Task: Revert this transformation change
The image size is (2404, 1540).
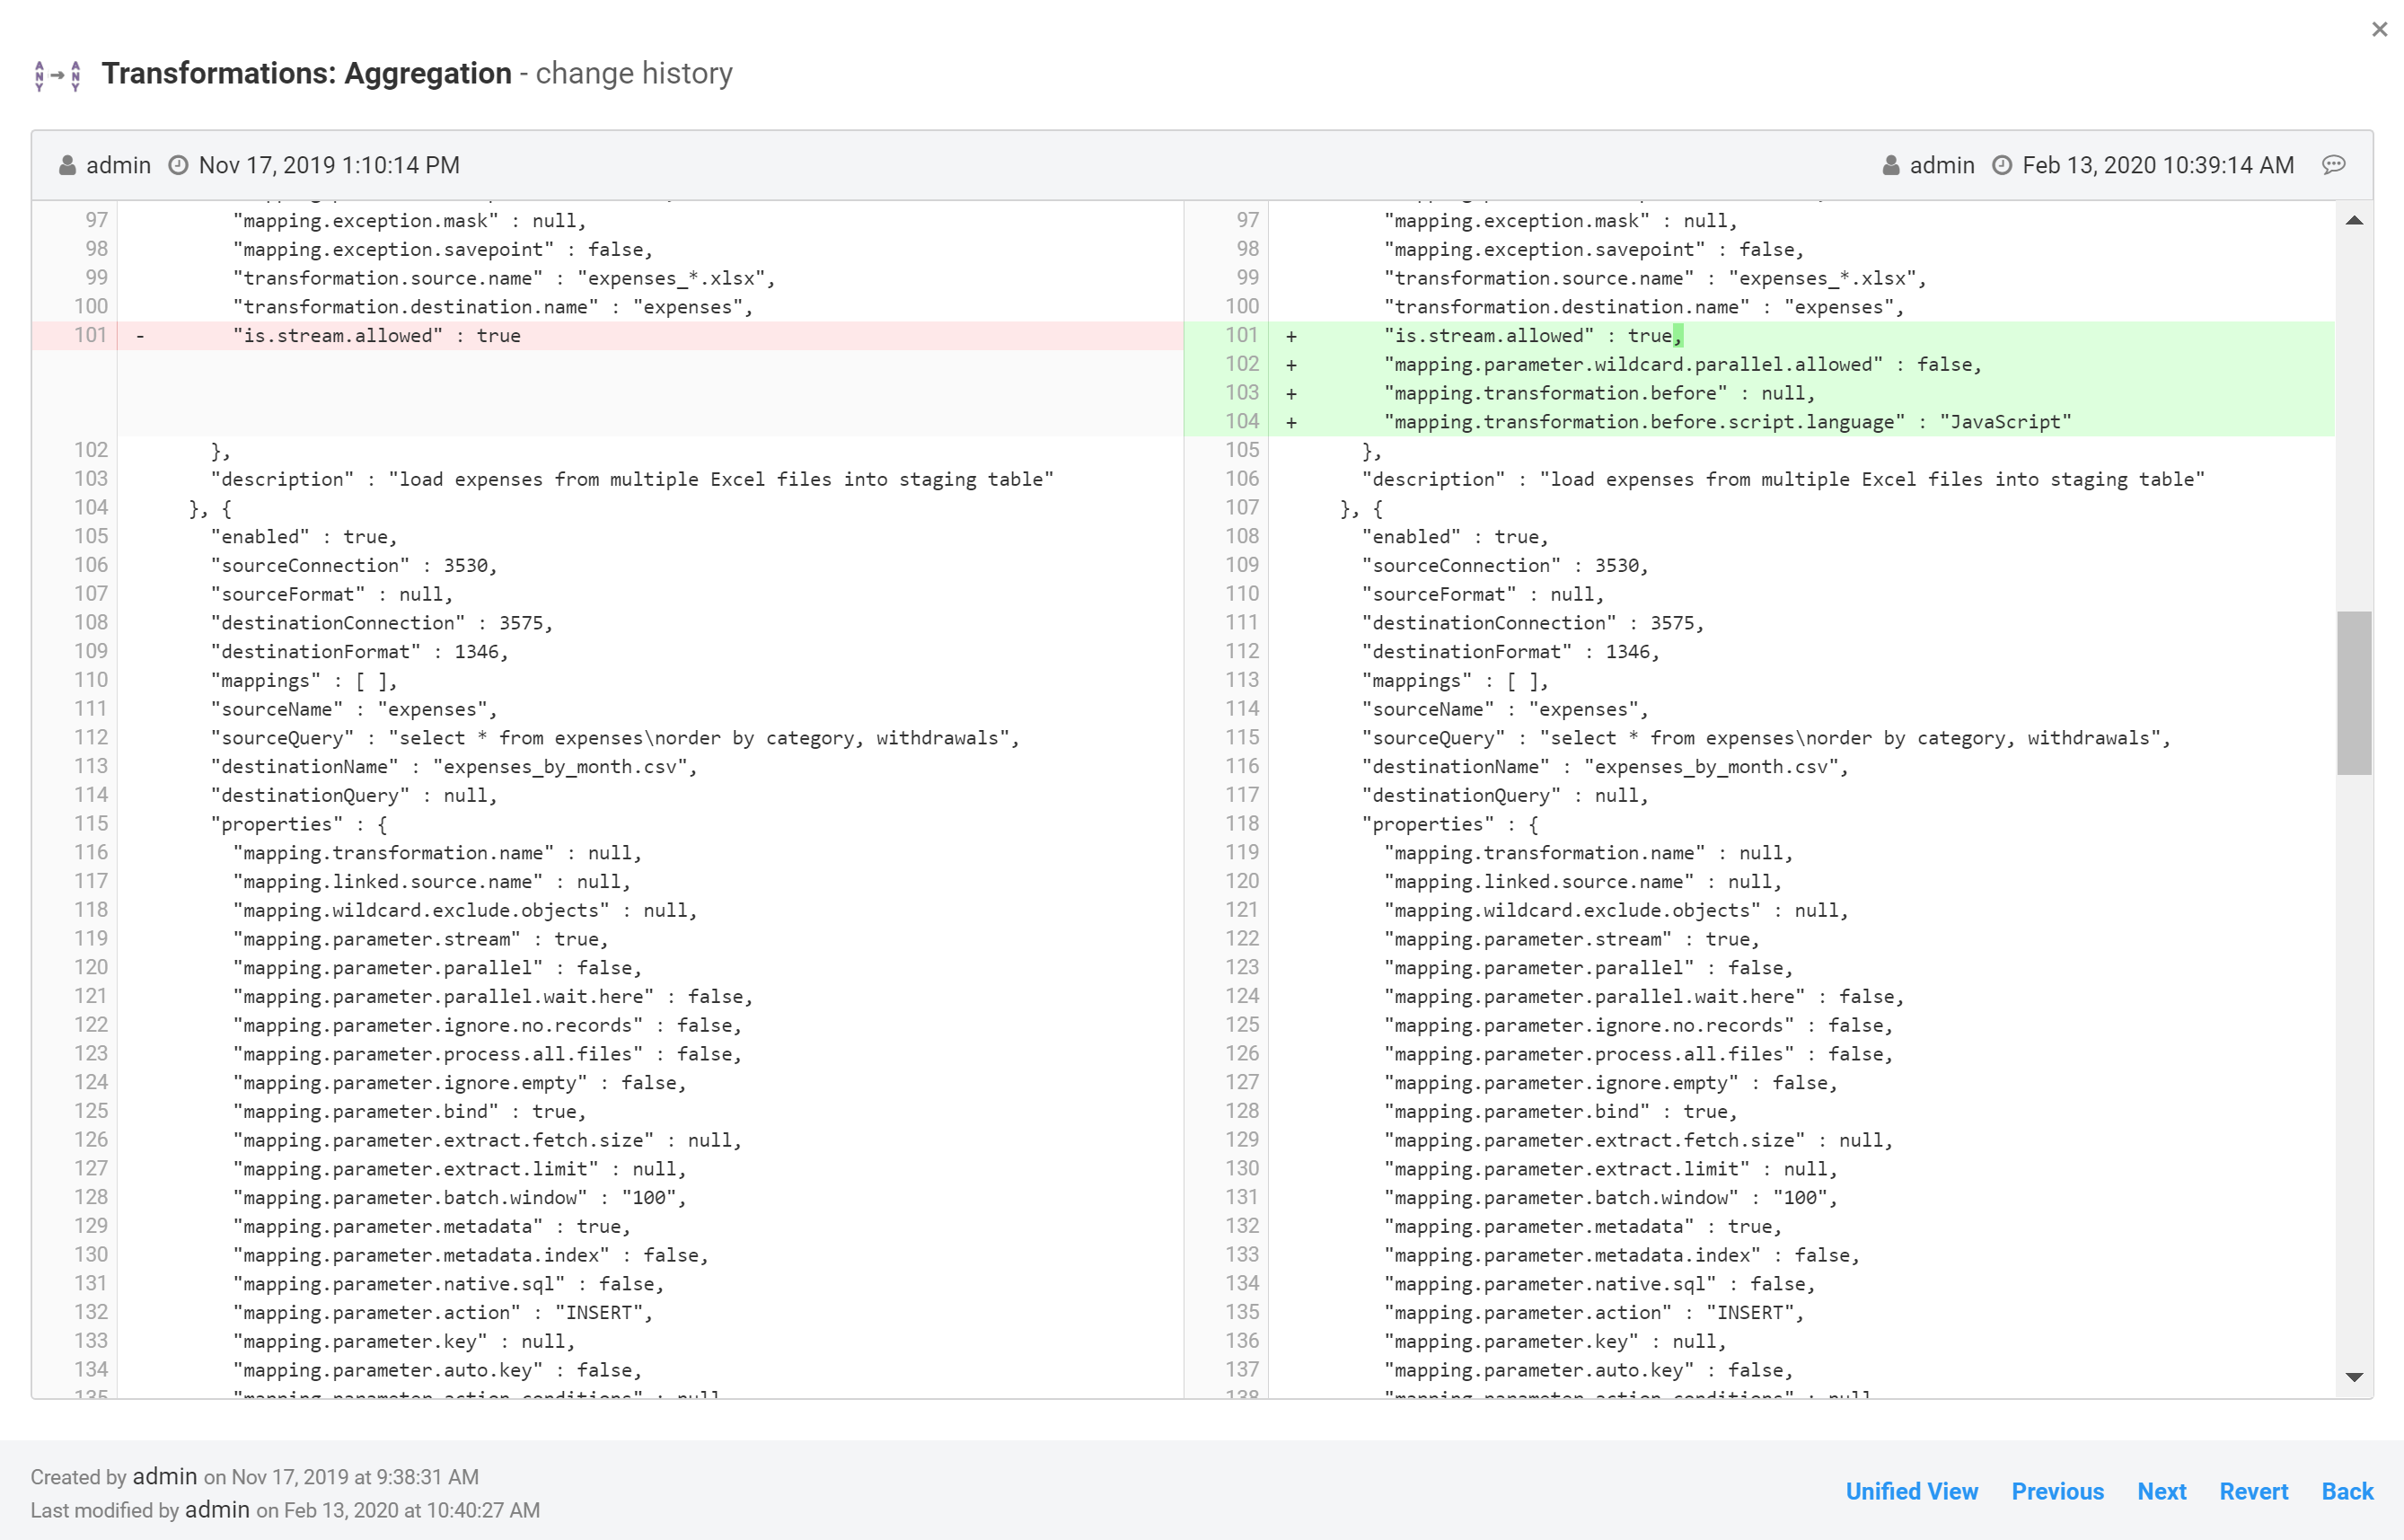Action: coord(2254,1491)
